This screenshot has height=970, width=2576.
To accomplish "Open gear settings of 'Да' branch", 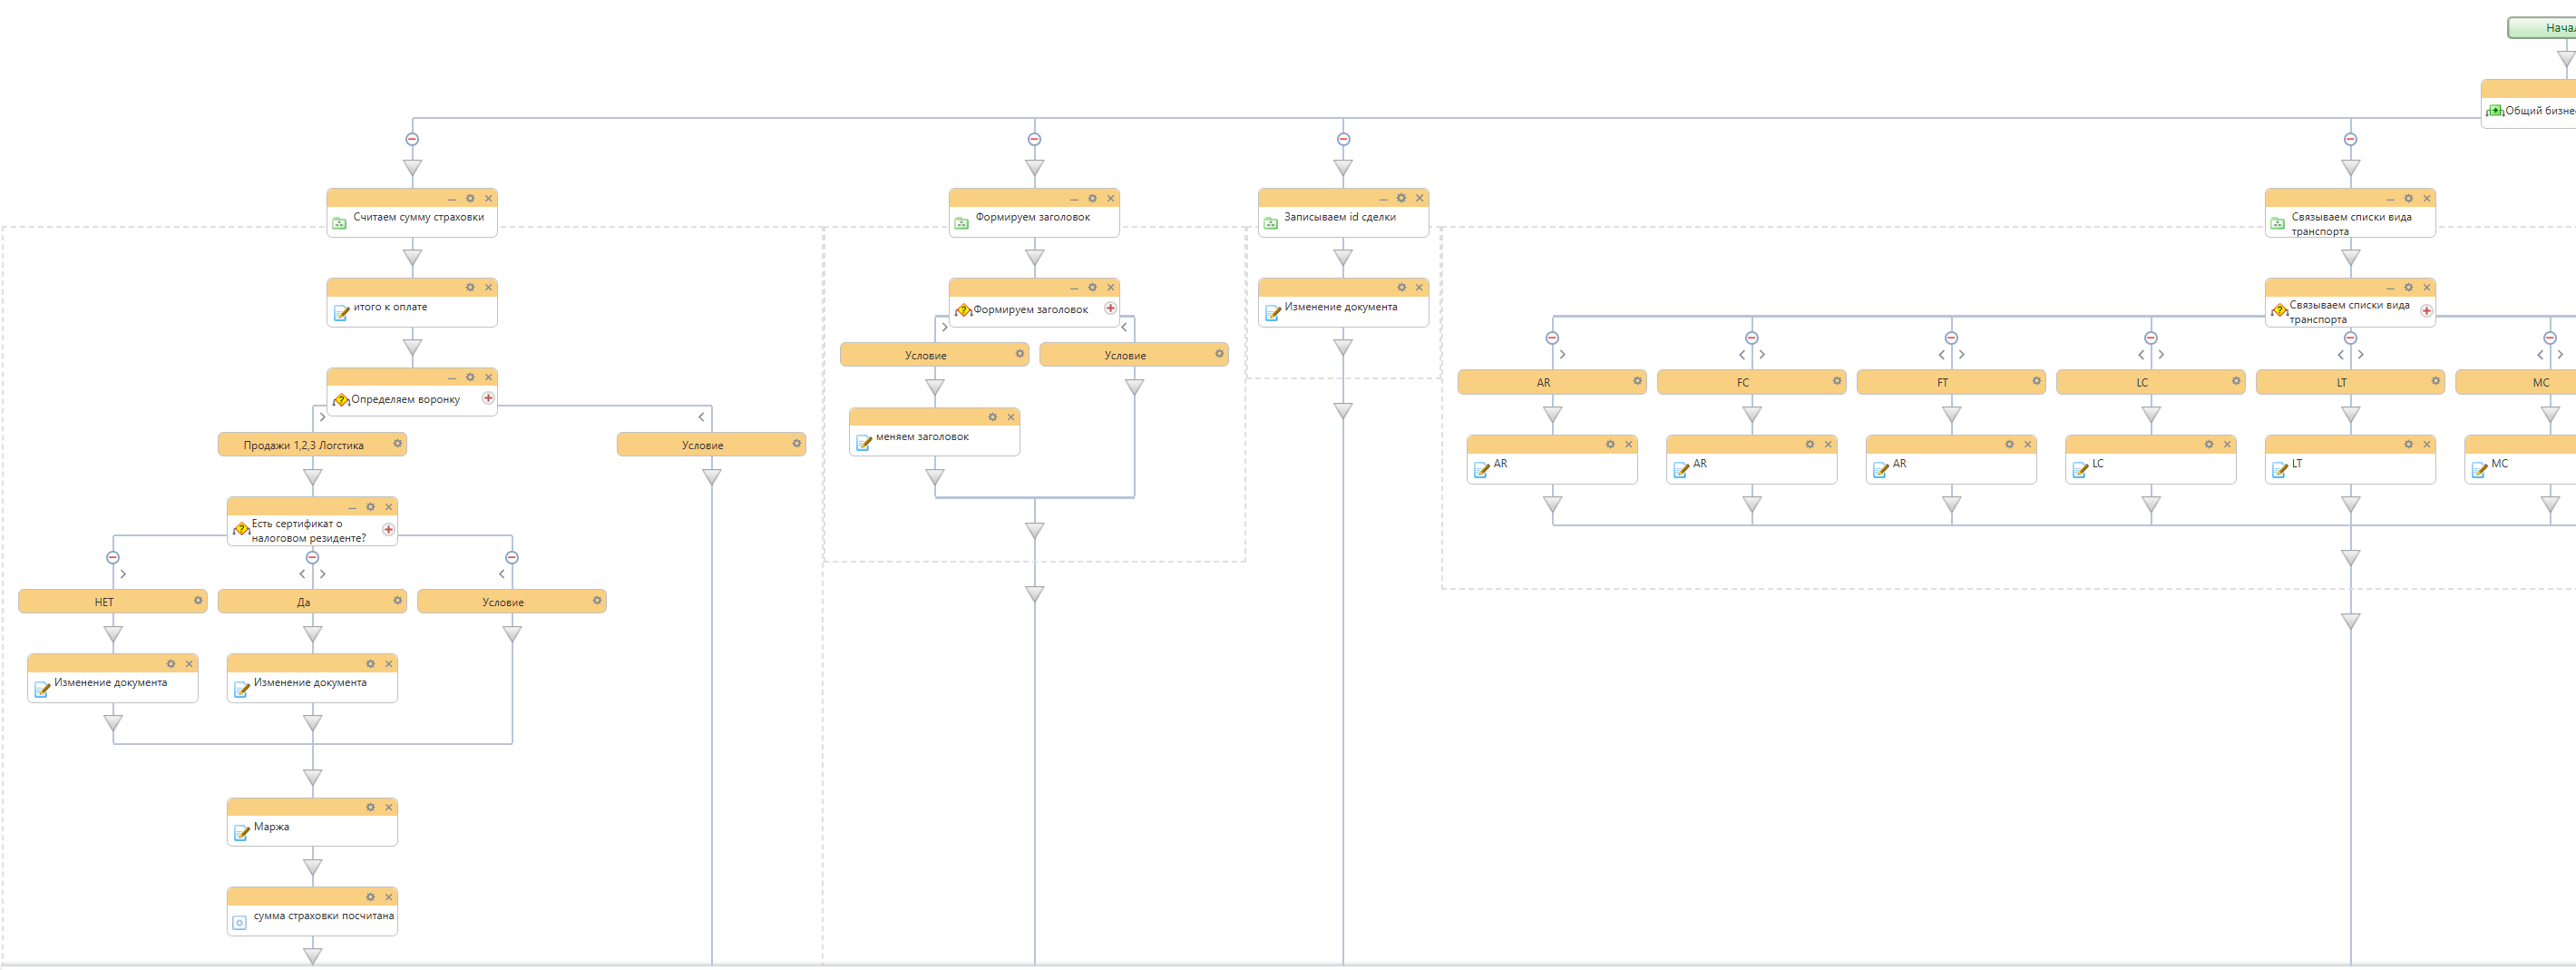I will coord(397,600).
